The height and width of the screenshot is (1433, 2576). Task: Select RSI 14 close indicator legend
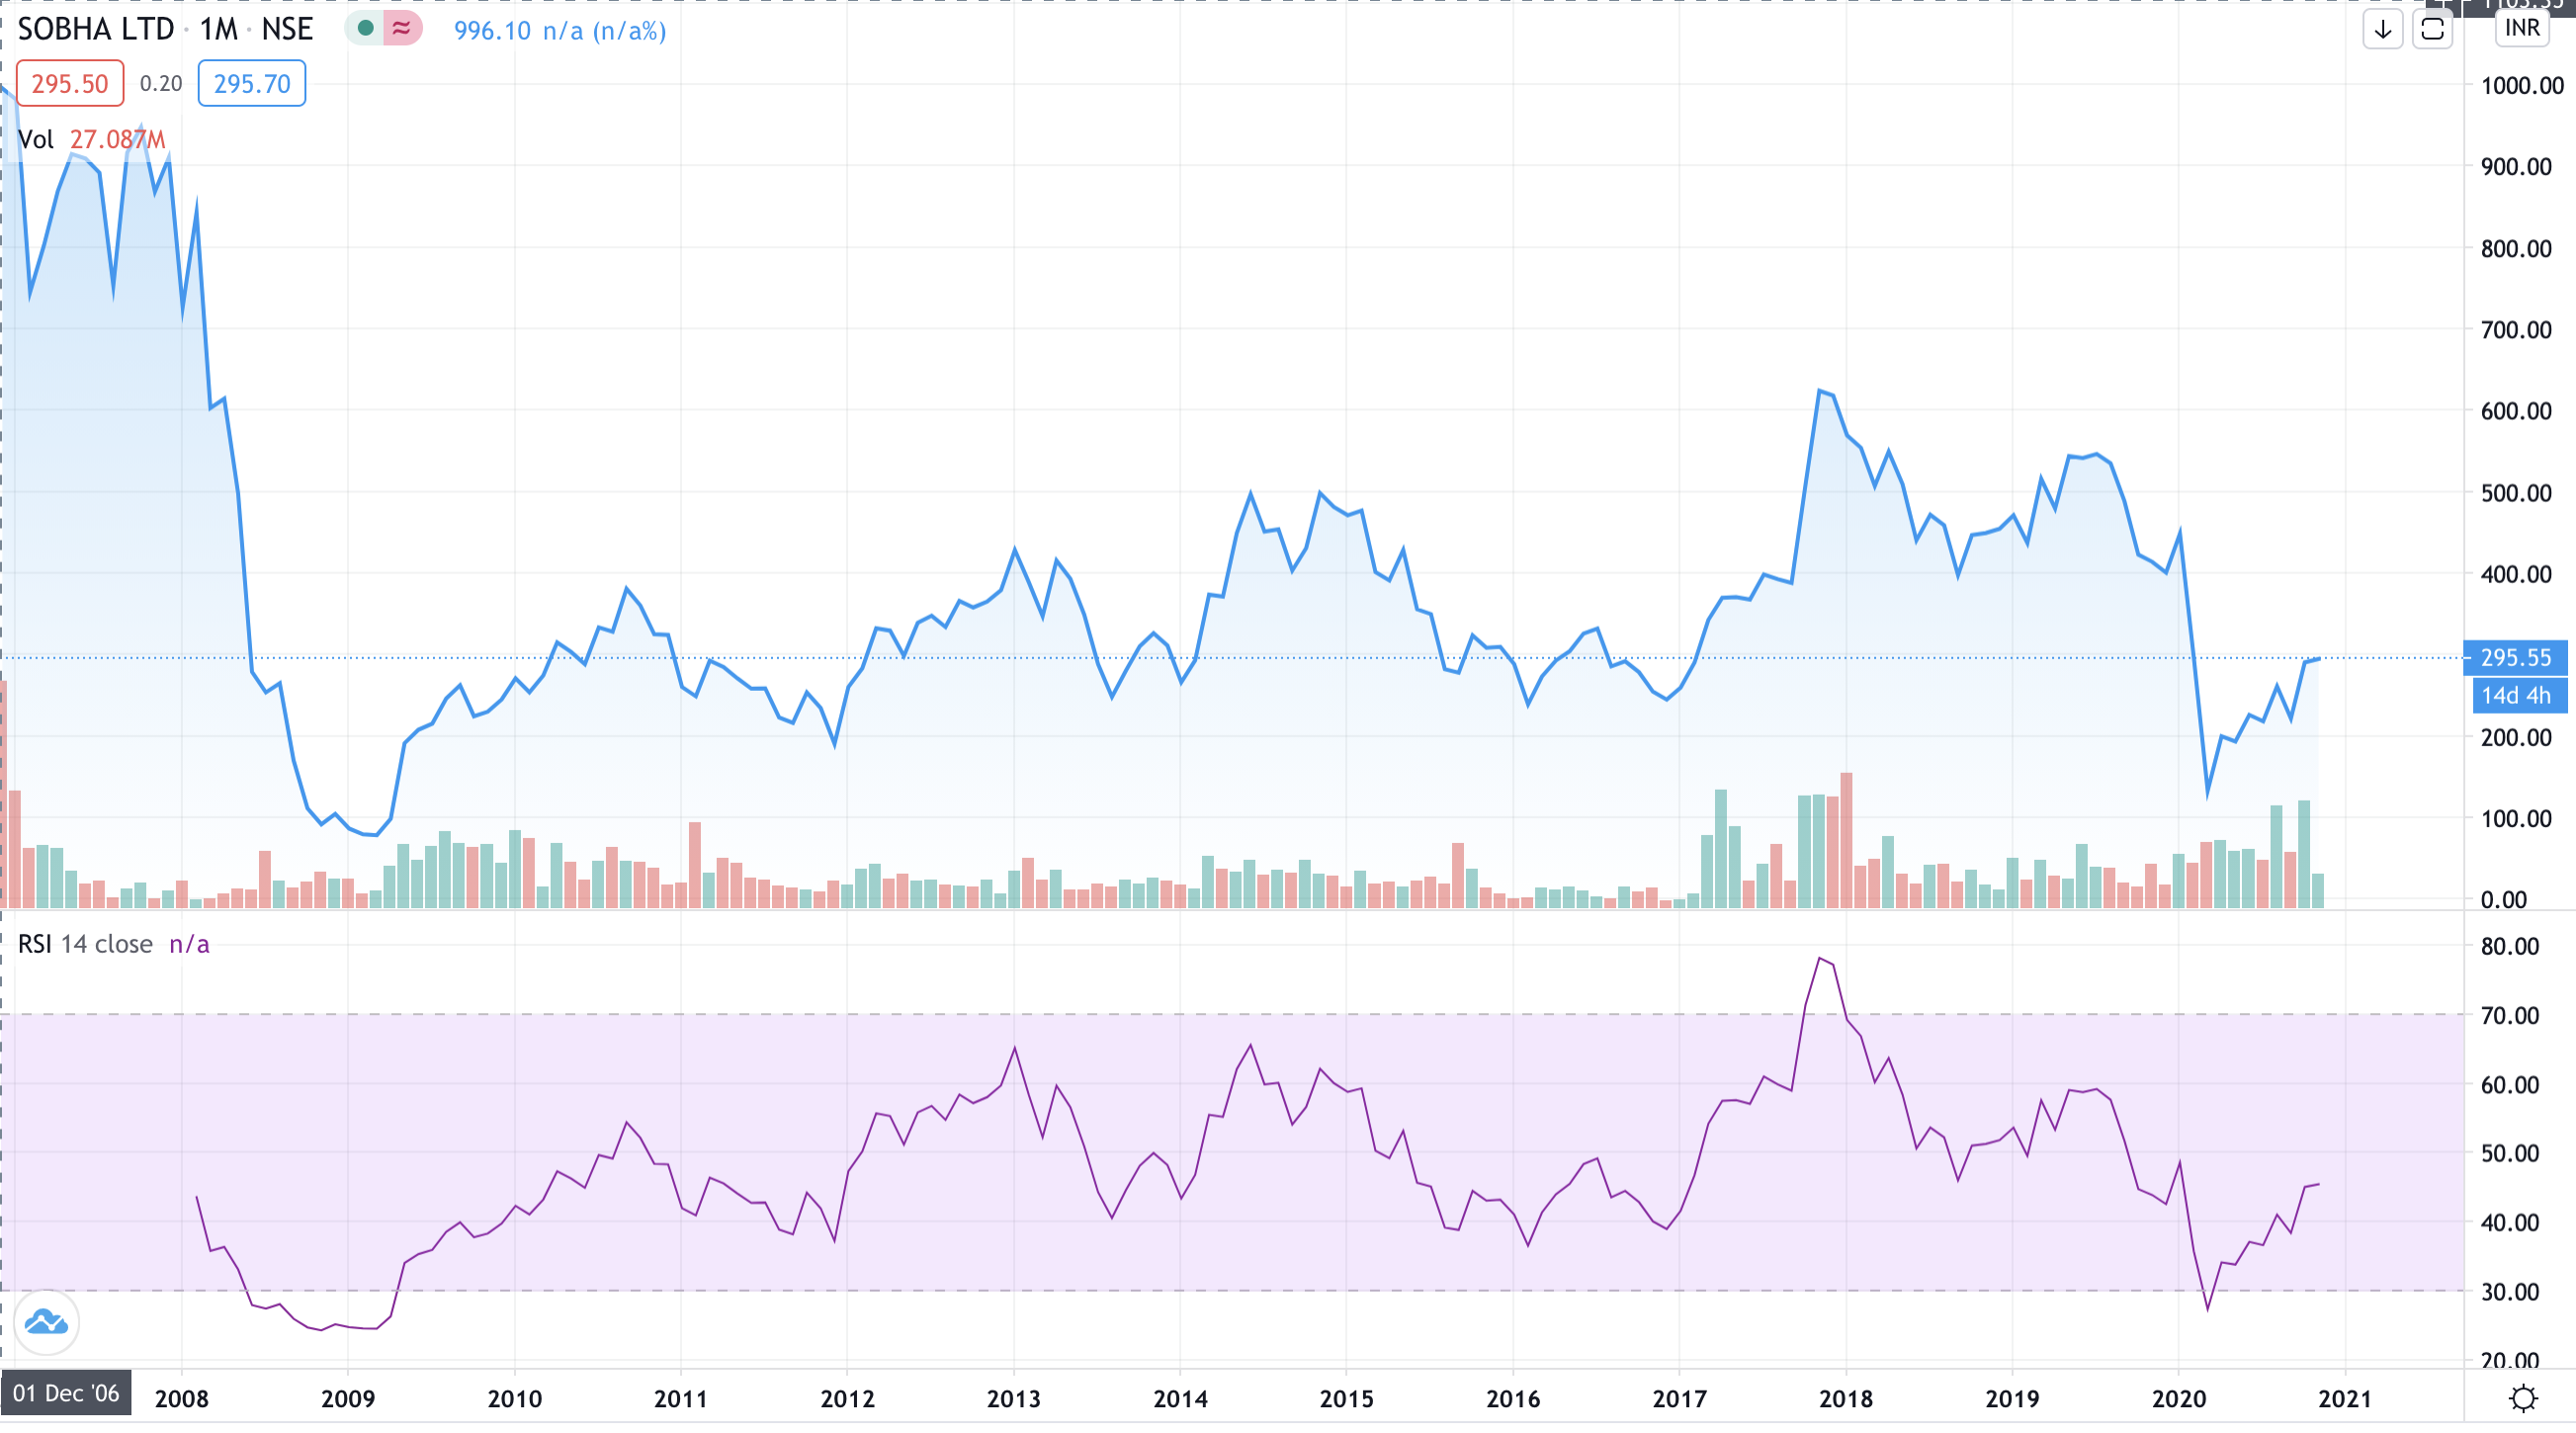pos(85,944)
